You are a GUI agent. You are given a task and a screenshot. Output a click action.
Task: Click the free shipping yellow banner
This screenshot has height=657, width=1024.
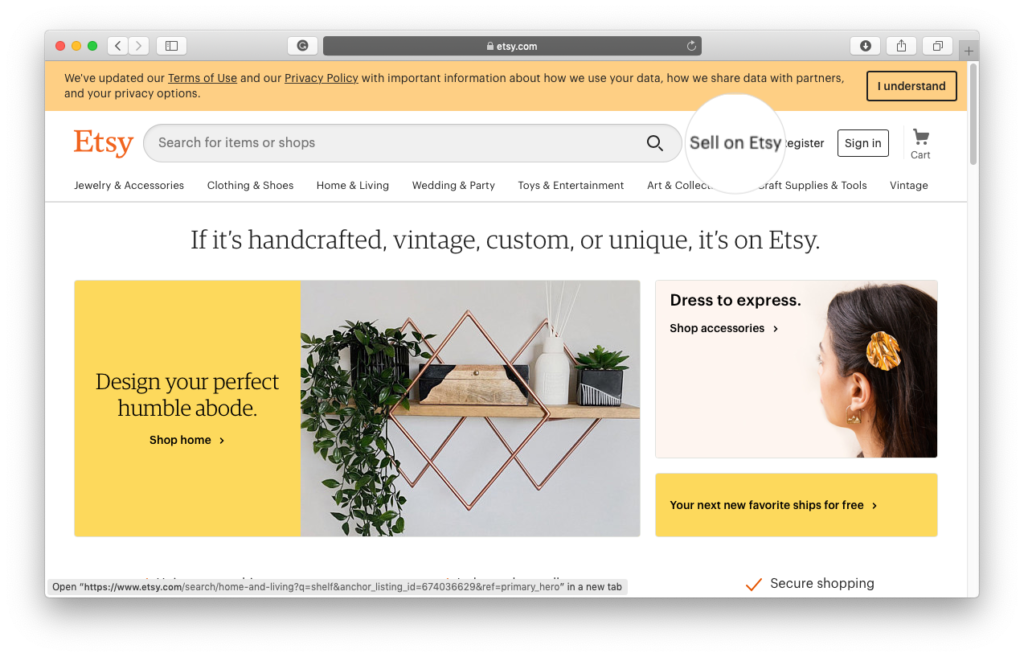click(x=796, y=505)
